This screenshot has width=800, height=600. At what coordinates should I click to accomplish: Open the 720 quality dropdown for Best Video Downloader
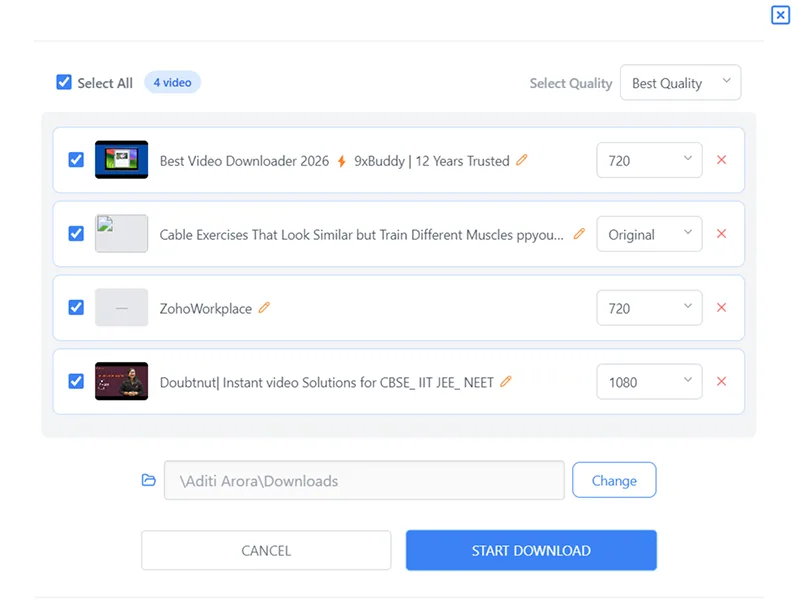pyautogui.click(x=648, y=160)
